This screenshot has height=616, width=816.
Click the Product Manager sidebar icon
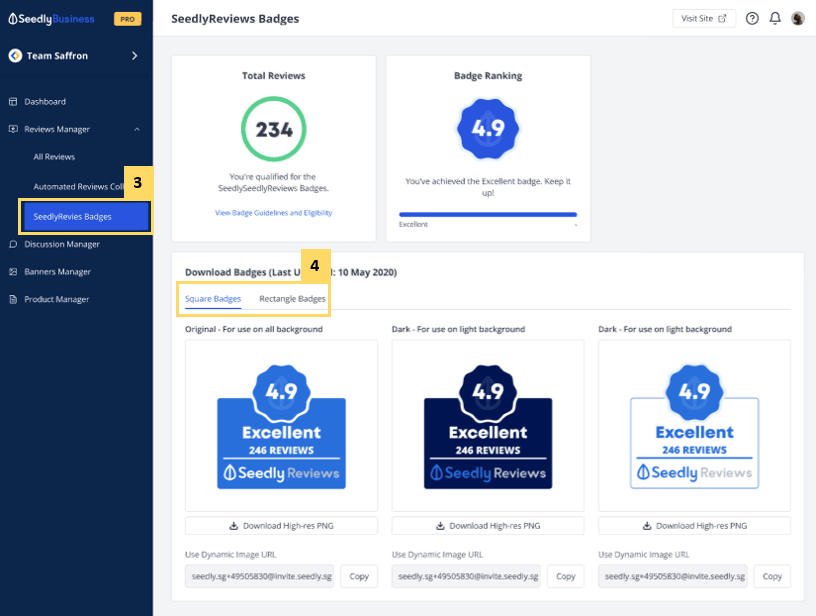click(13, 299)
